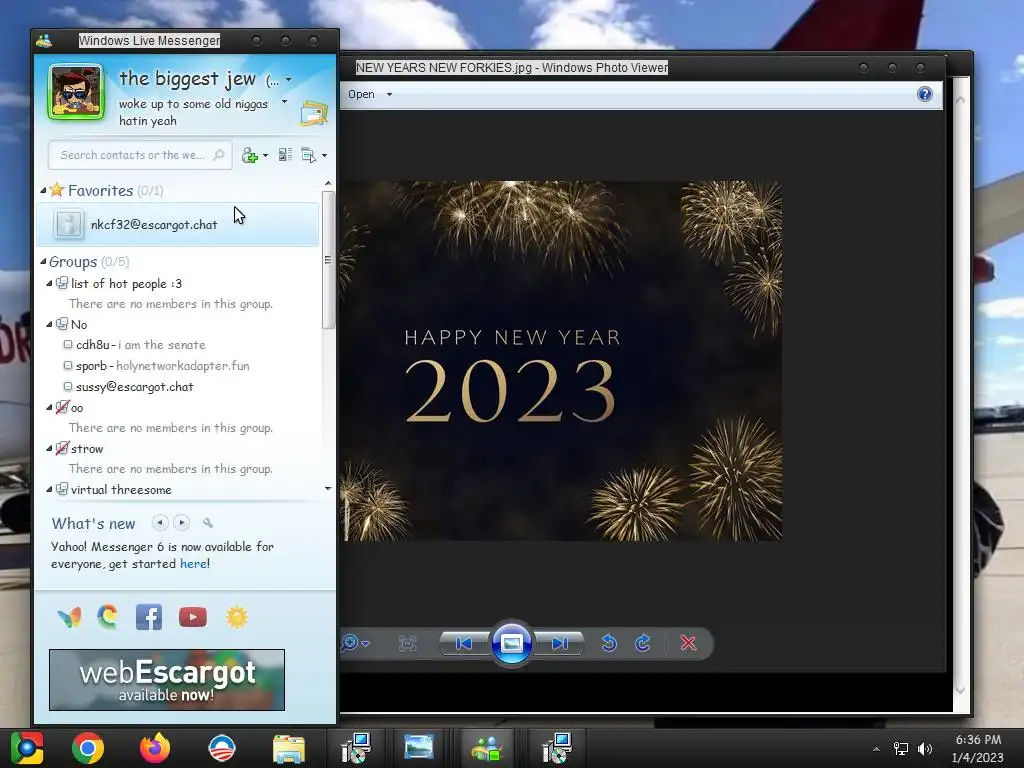Click the 'Search contacts or the web' field
Image resolution: width=1024 pixels, height=768 pixels.
coord(140,155)
